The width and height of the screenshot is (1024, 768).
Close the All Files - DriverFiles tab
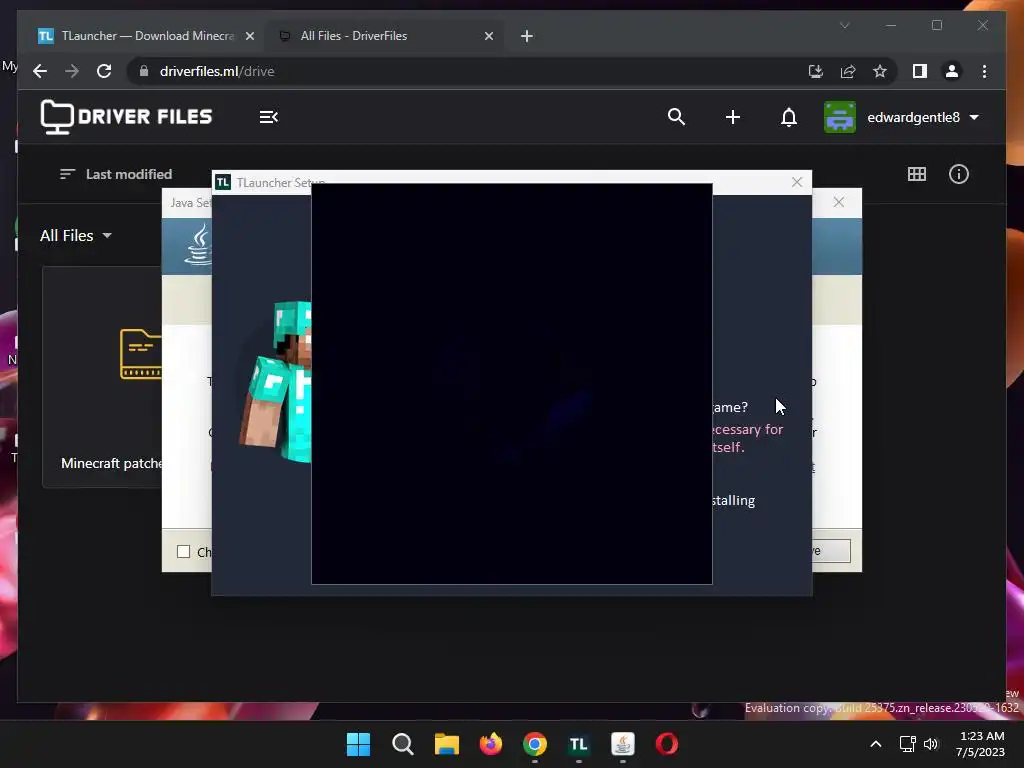pos(488,36)
